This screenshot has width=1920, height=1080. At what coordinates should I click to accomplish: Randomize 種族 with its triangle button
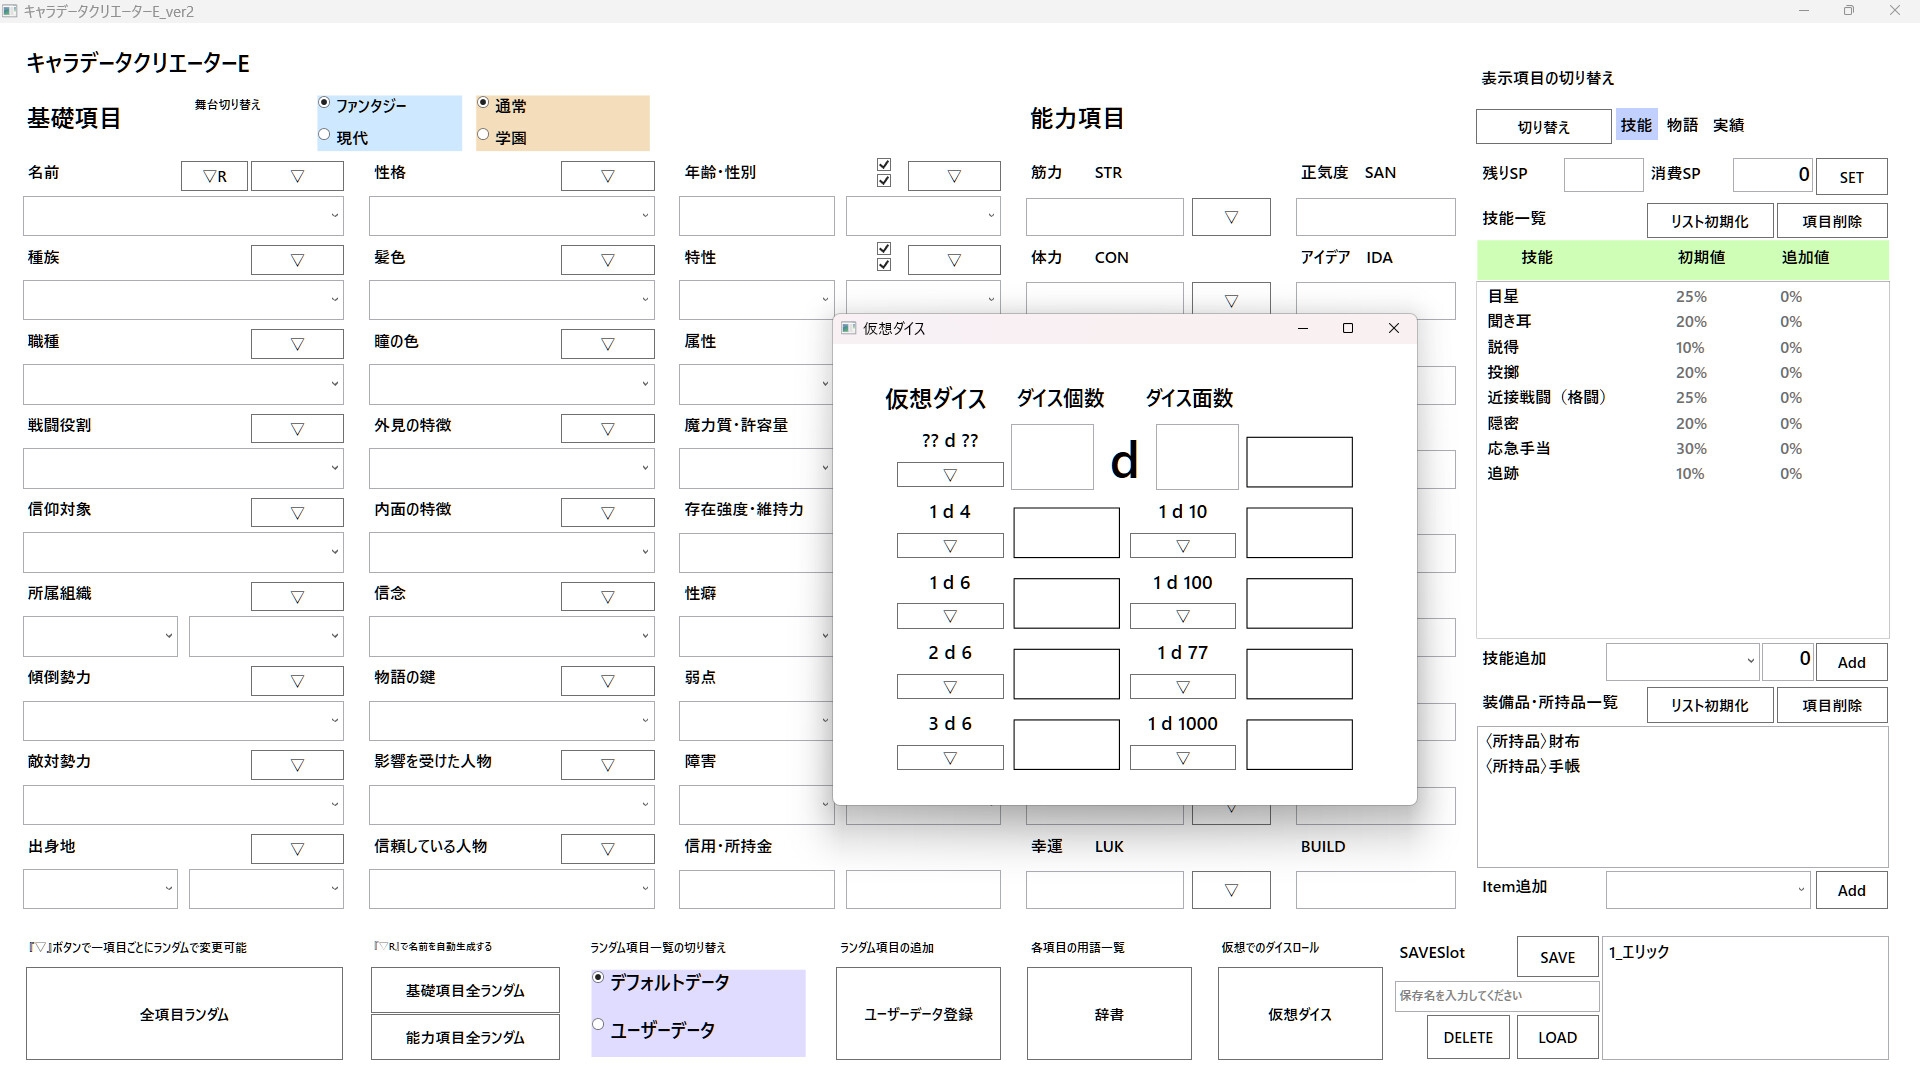click(x=297, y=260)
